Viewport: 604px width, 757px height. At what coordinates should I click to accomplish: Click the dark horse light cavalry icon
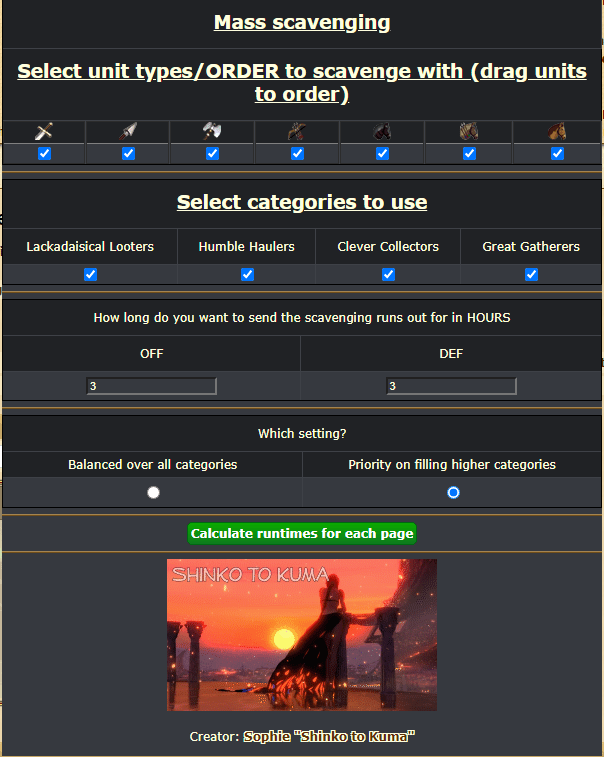[x=382, y=131]
